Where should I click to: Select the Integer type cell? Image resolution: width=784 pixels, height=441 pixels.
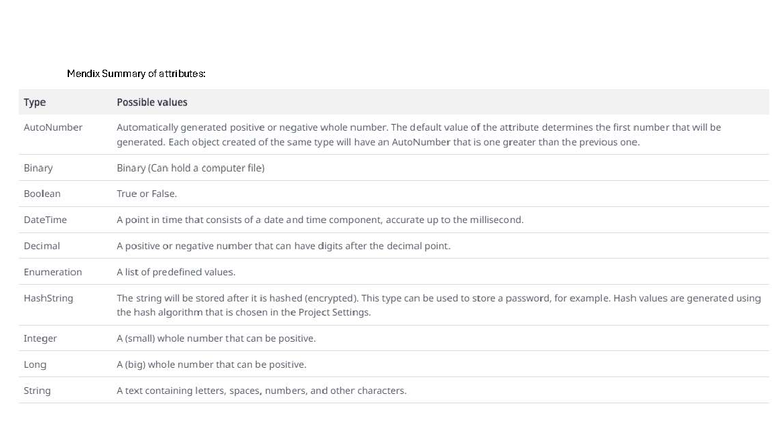coord(40,338)
